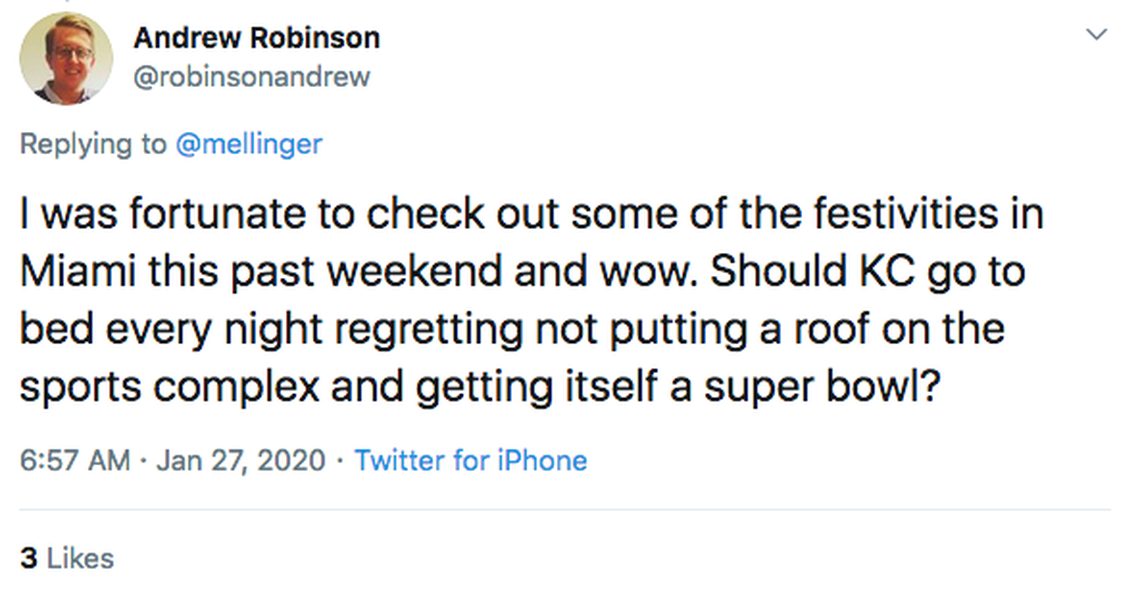Click the number 3 beside Likes
This screenshot has width=1140, height=599.
tap(29, 558)
